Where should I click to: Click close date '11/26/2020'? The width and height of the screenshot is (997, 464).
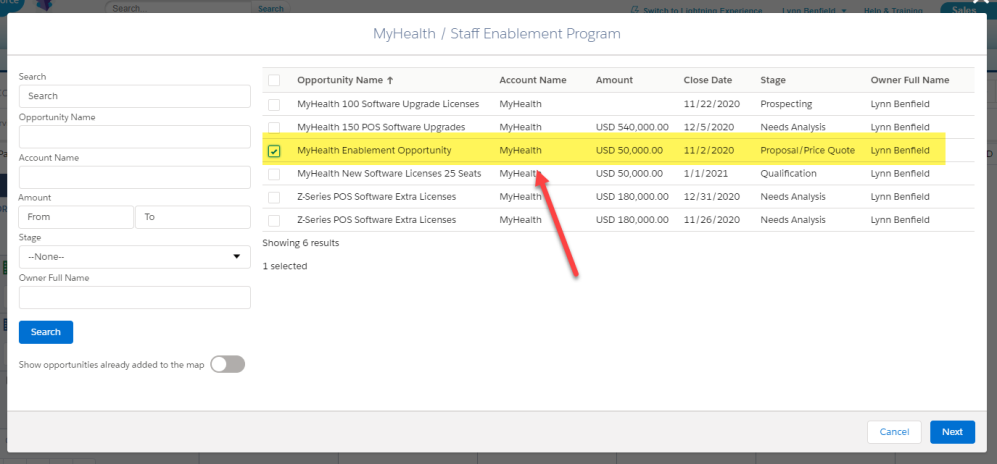tap(712, 220)
